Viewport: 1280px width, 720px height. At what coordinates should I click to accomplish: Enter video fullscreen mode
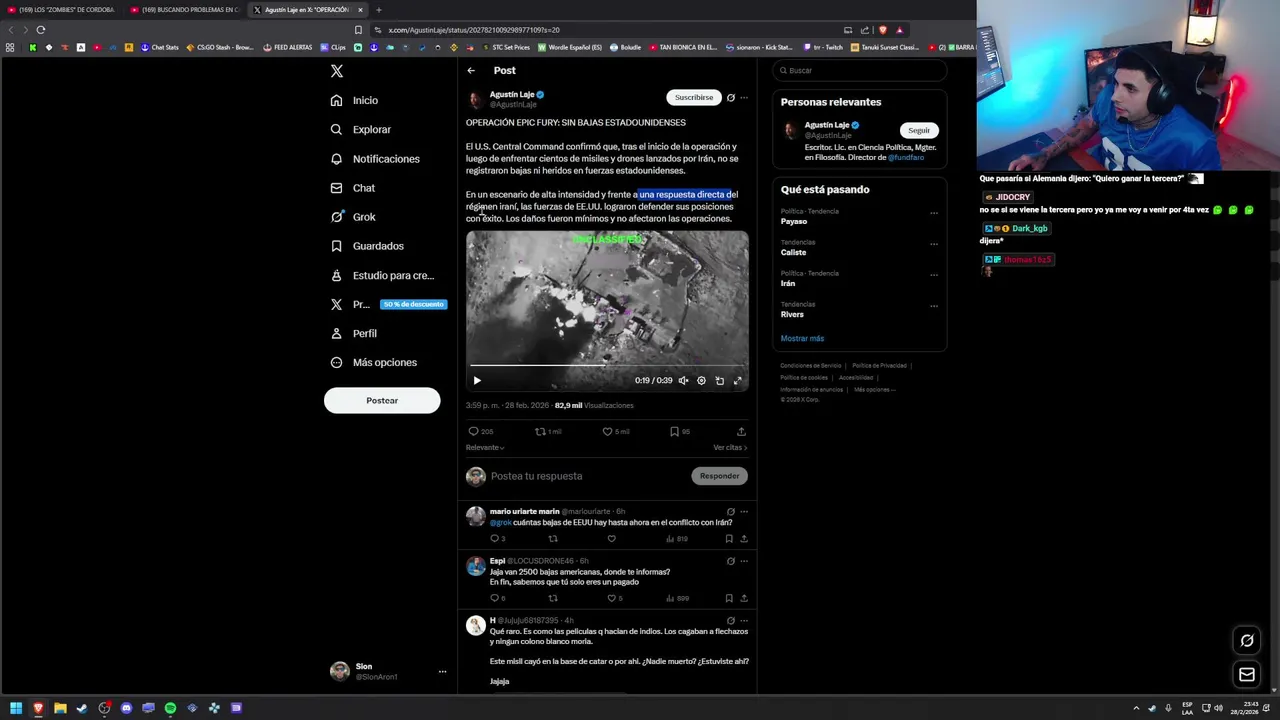pyautogui.click(x=738, y=380)
